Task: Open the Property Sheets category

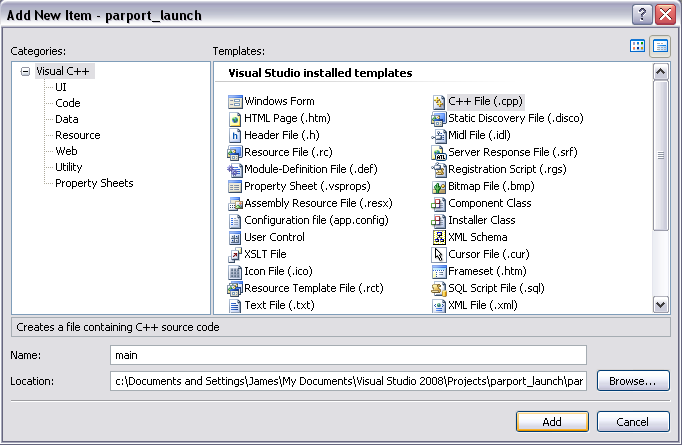Action: pyautogui.click(x=94, y=183)
